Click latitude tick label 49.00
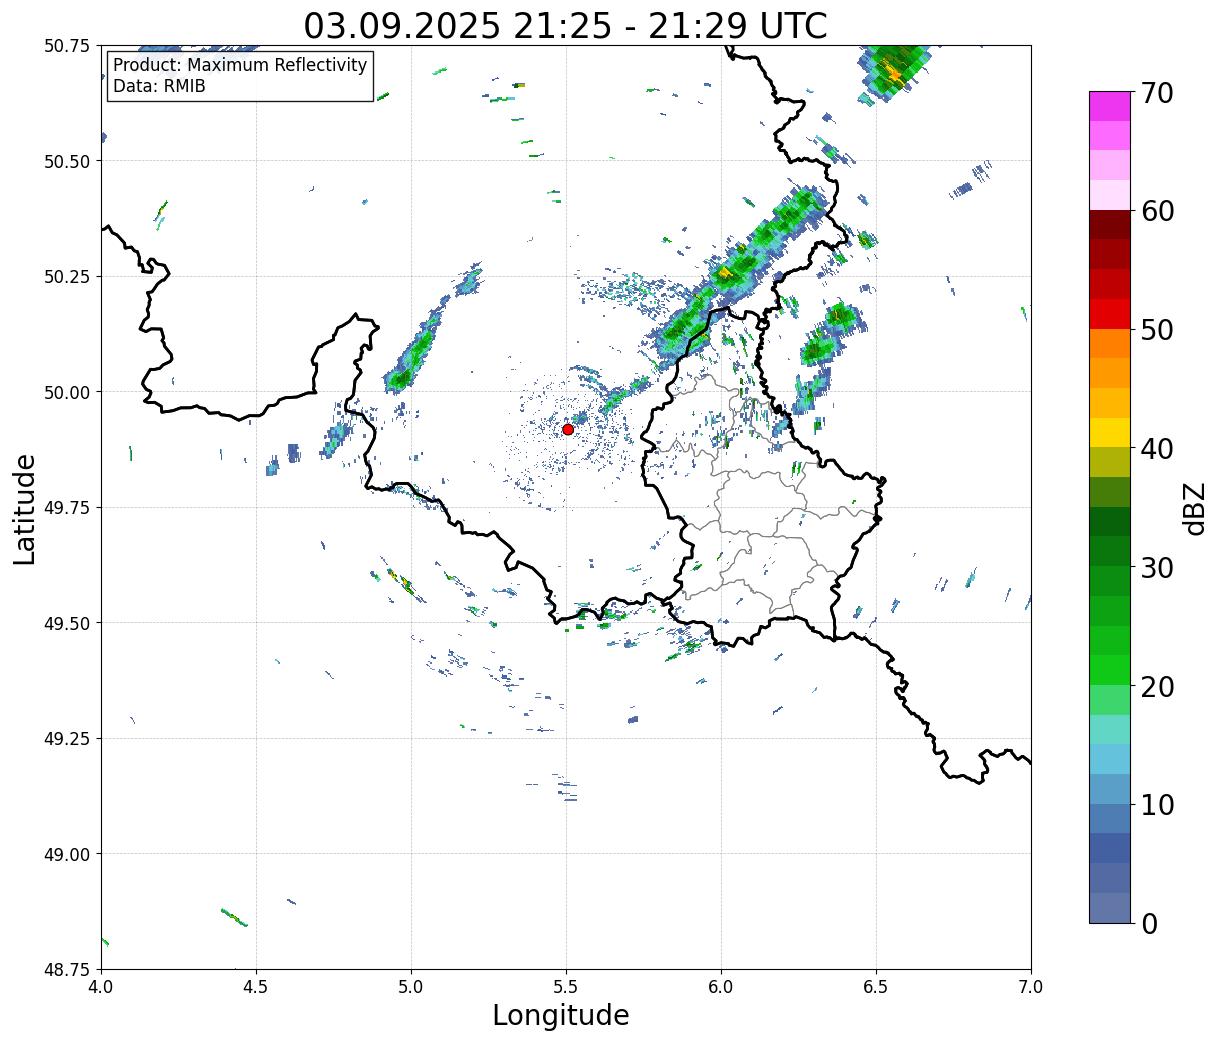 [x=67, y=854]
